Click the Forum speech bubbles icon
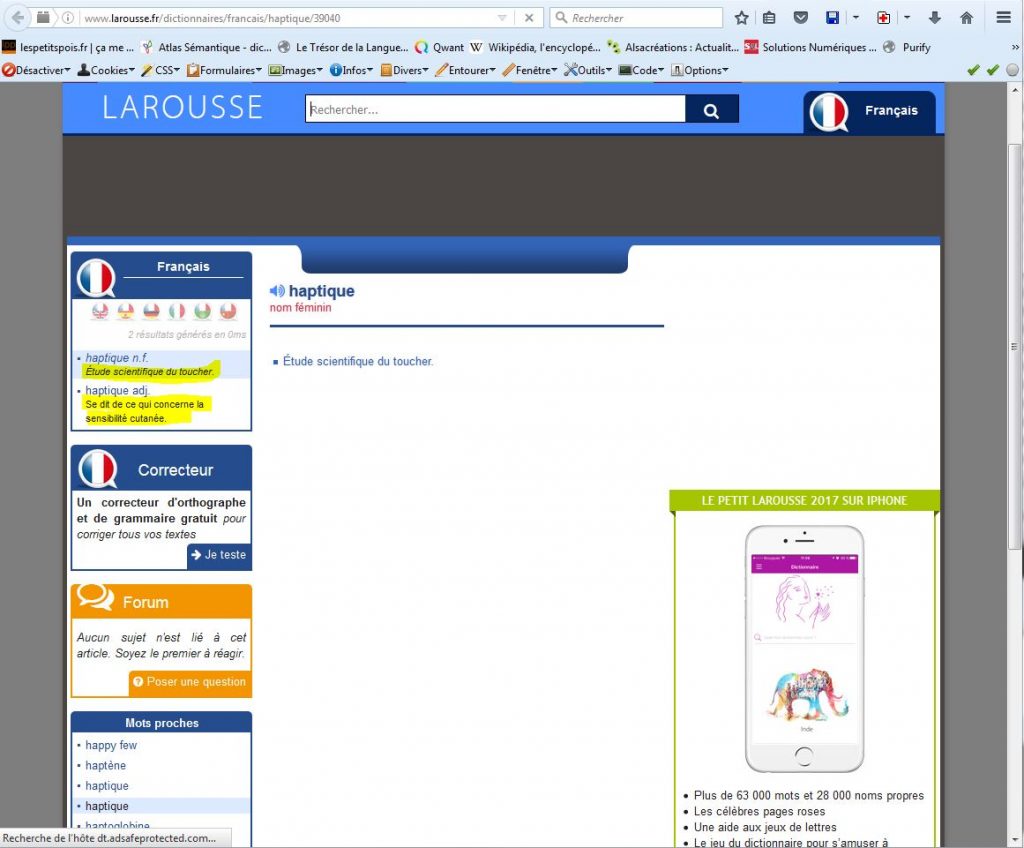Image resolution: width=1024 pixels, height=848 pixels. pos(95,597)
